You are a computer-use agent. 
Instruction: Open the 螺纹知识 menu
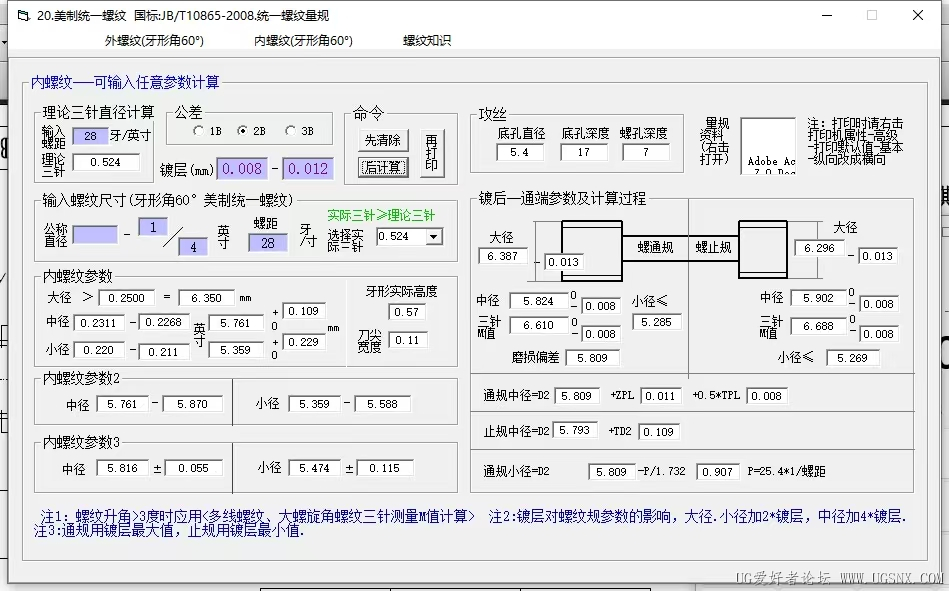pyautogui.click(x=427, y=41)
